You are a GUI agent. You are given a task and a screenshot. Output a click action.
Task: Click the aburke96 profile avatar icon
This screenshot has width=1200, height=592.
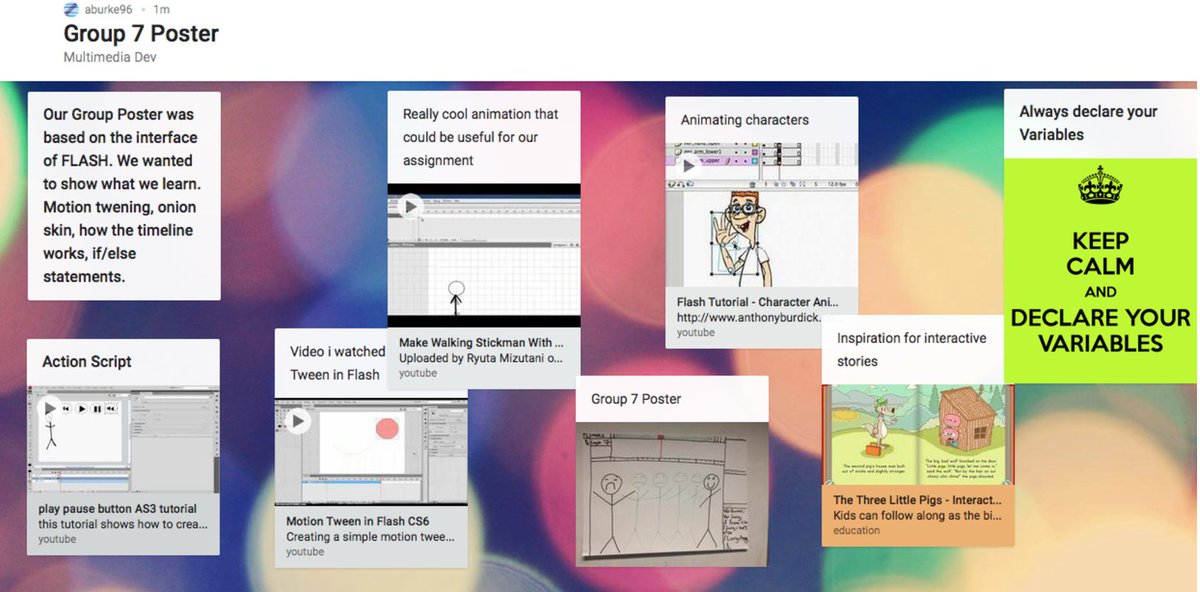click(x=70, y=10)
